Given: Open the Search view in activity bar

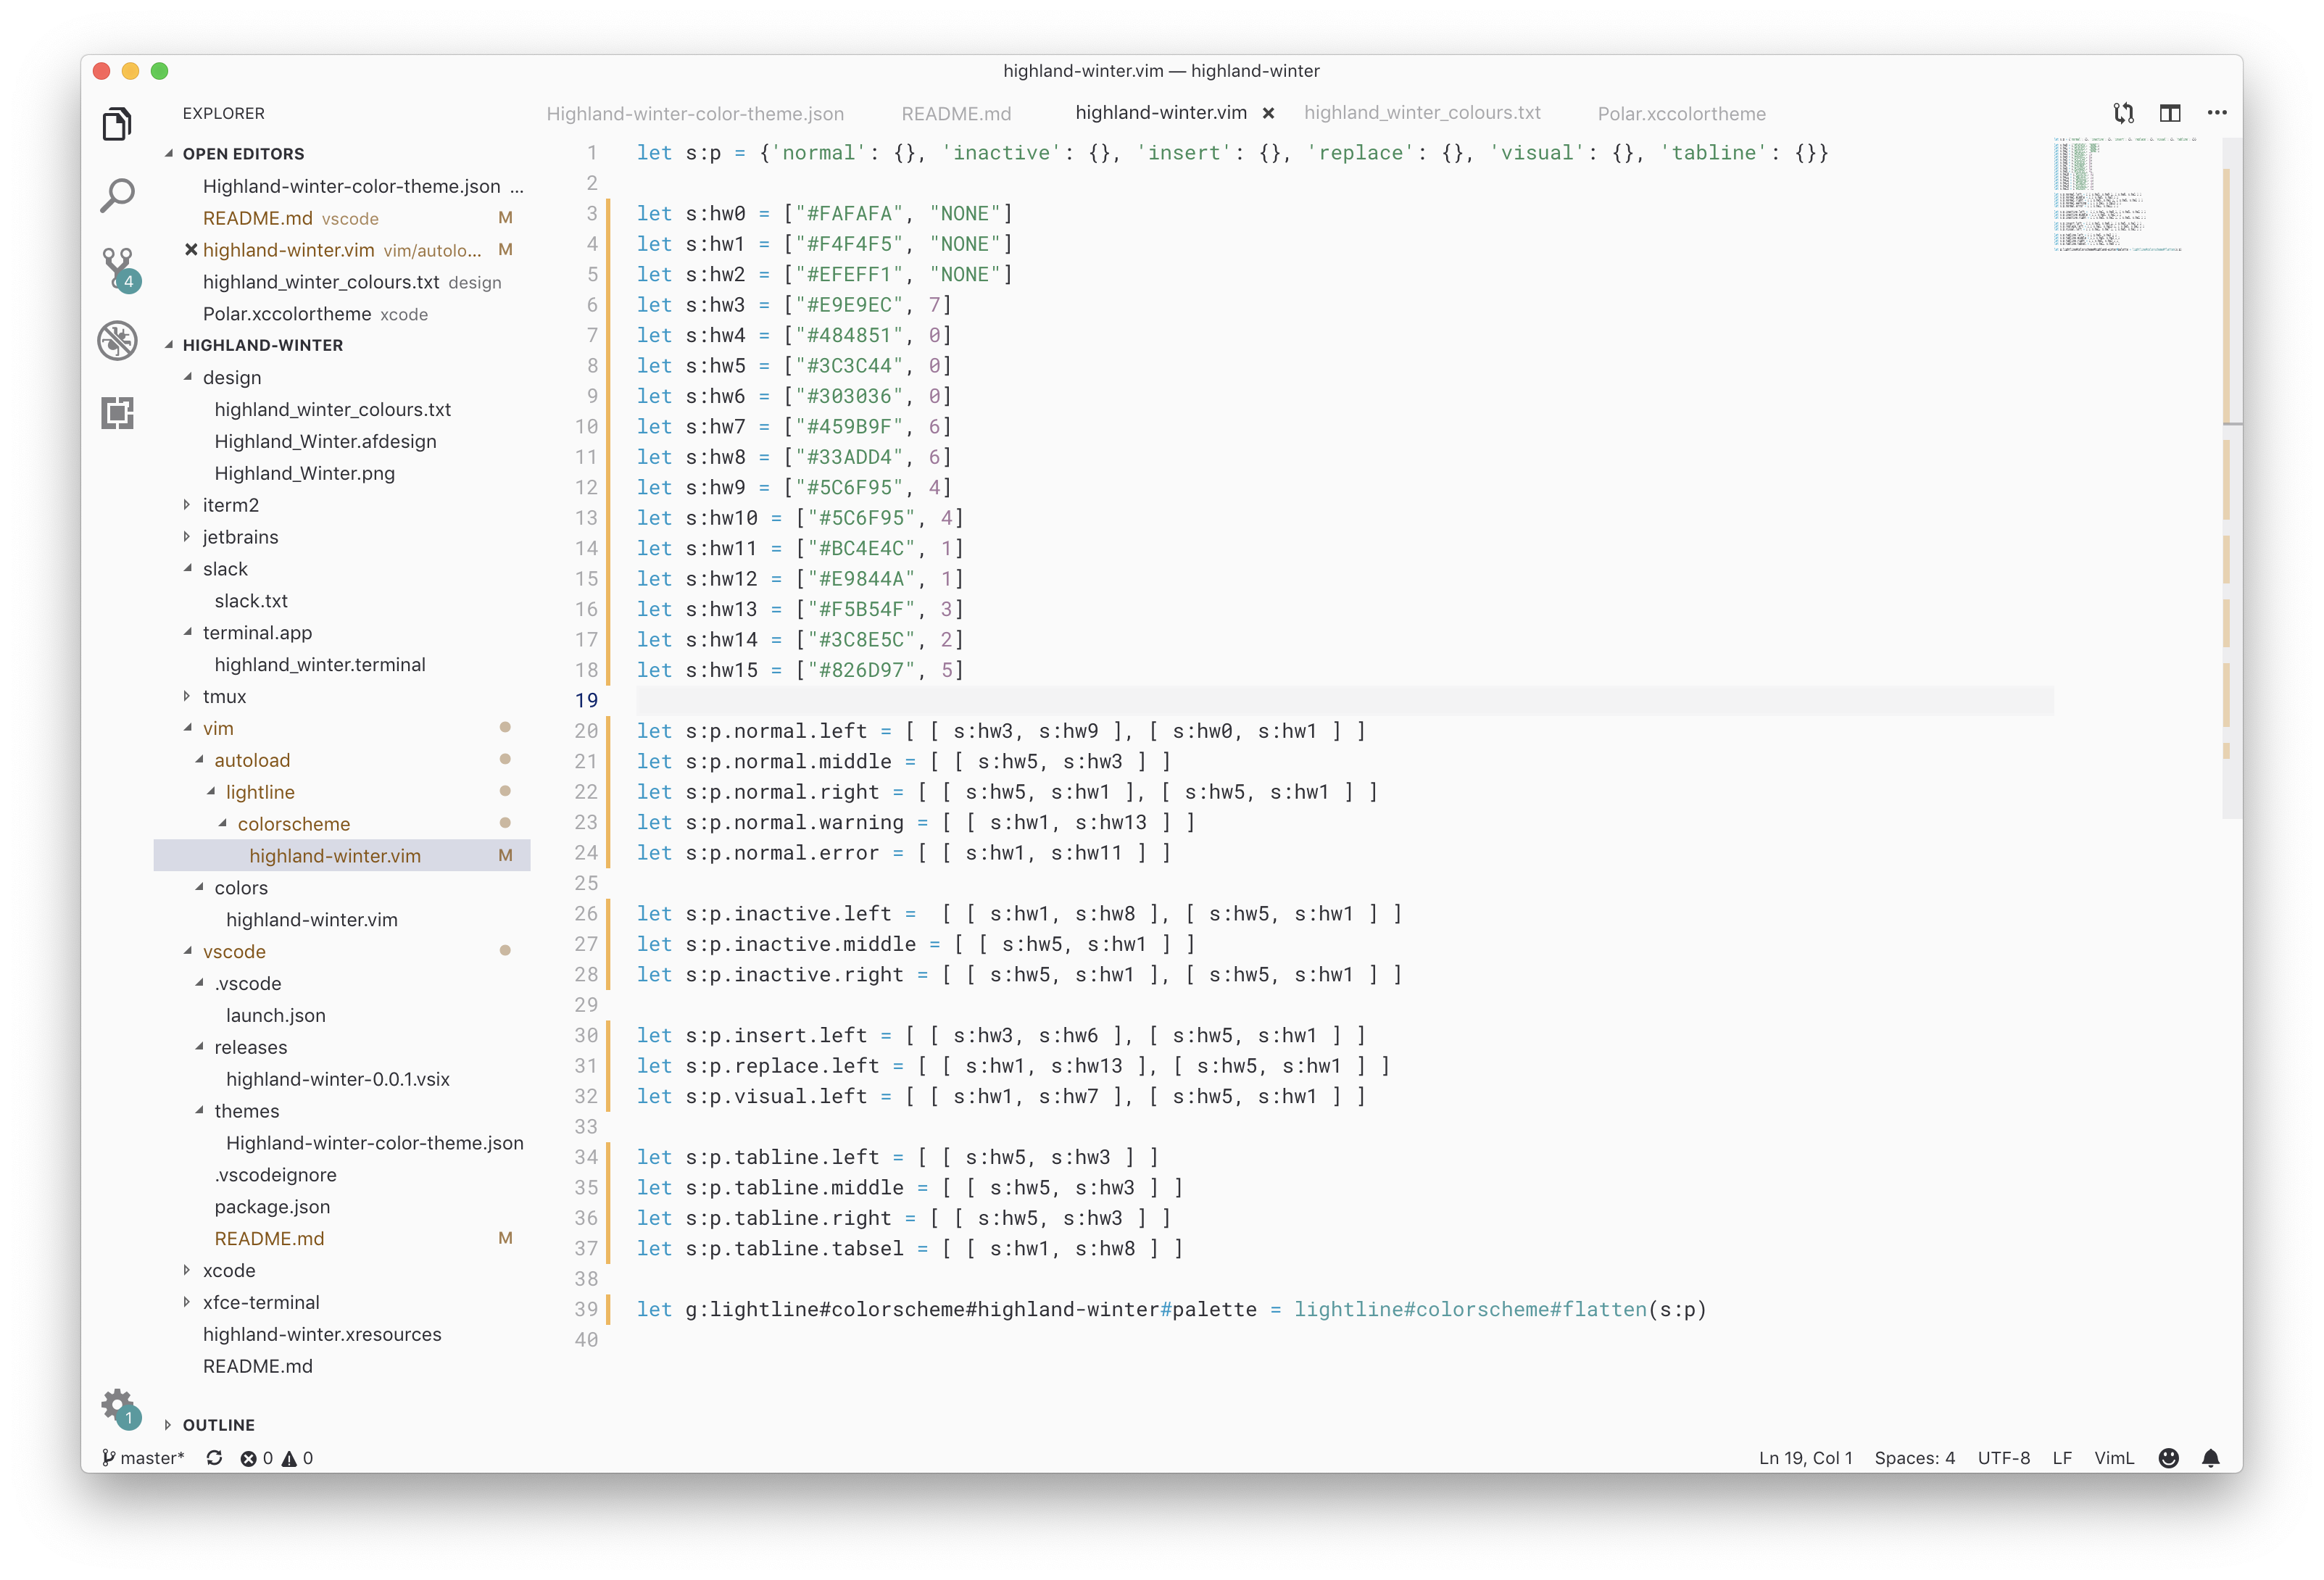Looking at the screenshot, I should point(117,196).
